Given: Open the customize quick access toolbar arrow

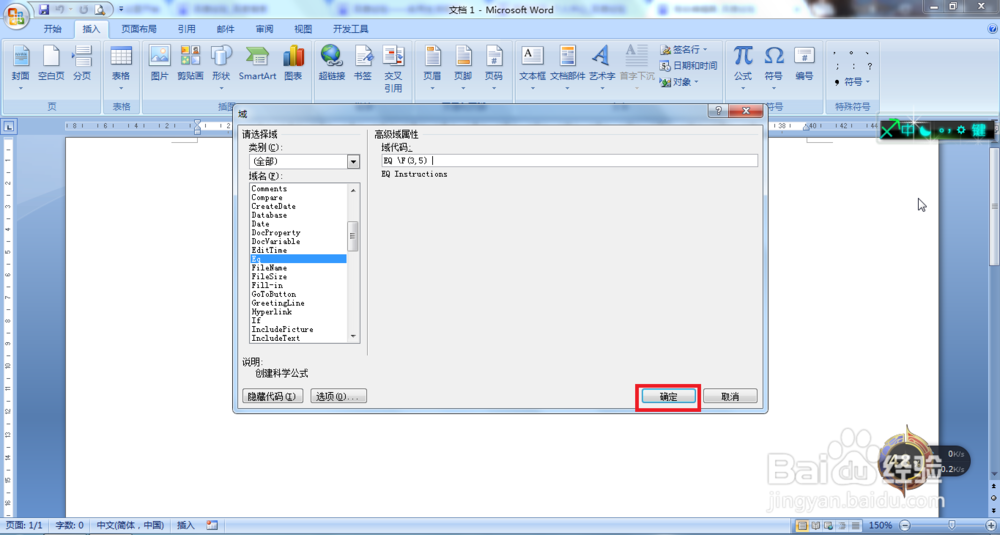Looking at the screenshot, I should coord(121,10).
